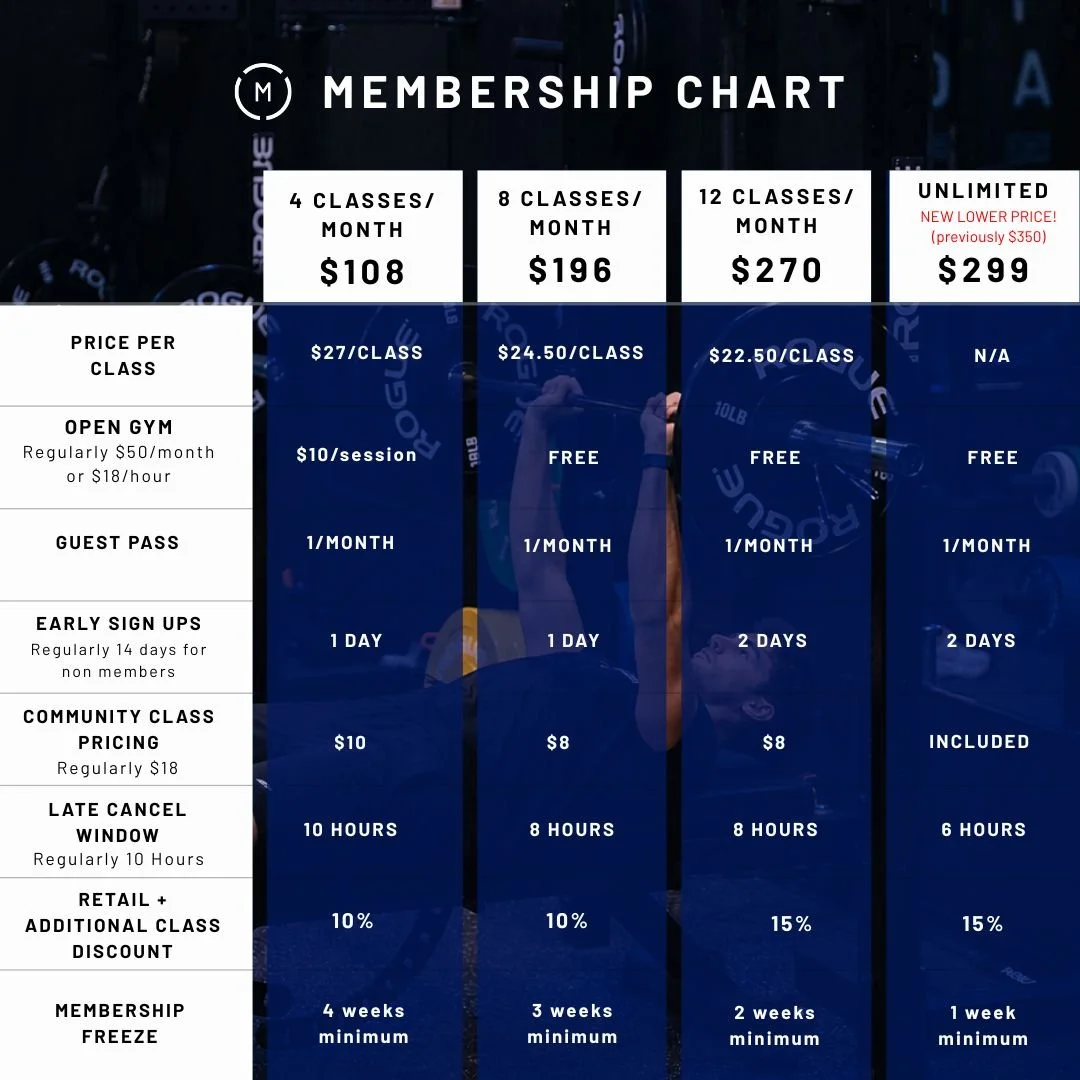Select the Open Gym row label
The width and height of the screenshot is (1080, 1080).
(119, 427)
